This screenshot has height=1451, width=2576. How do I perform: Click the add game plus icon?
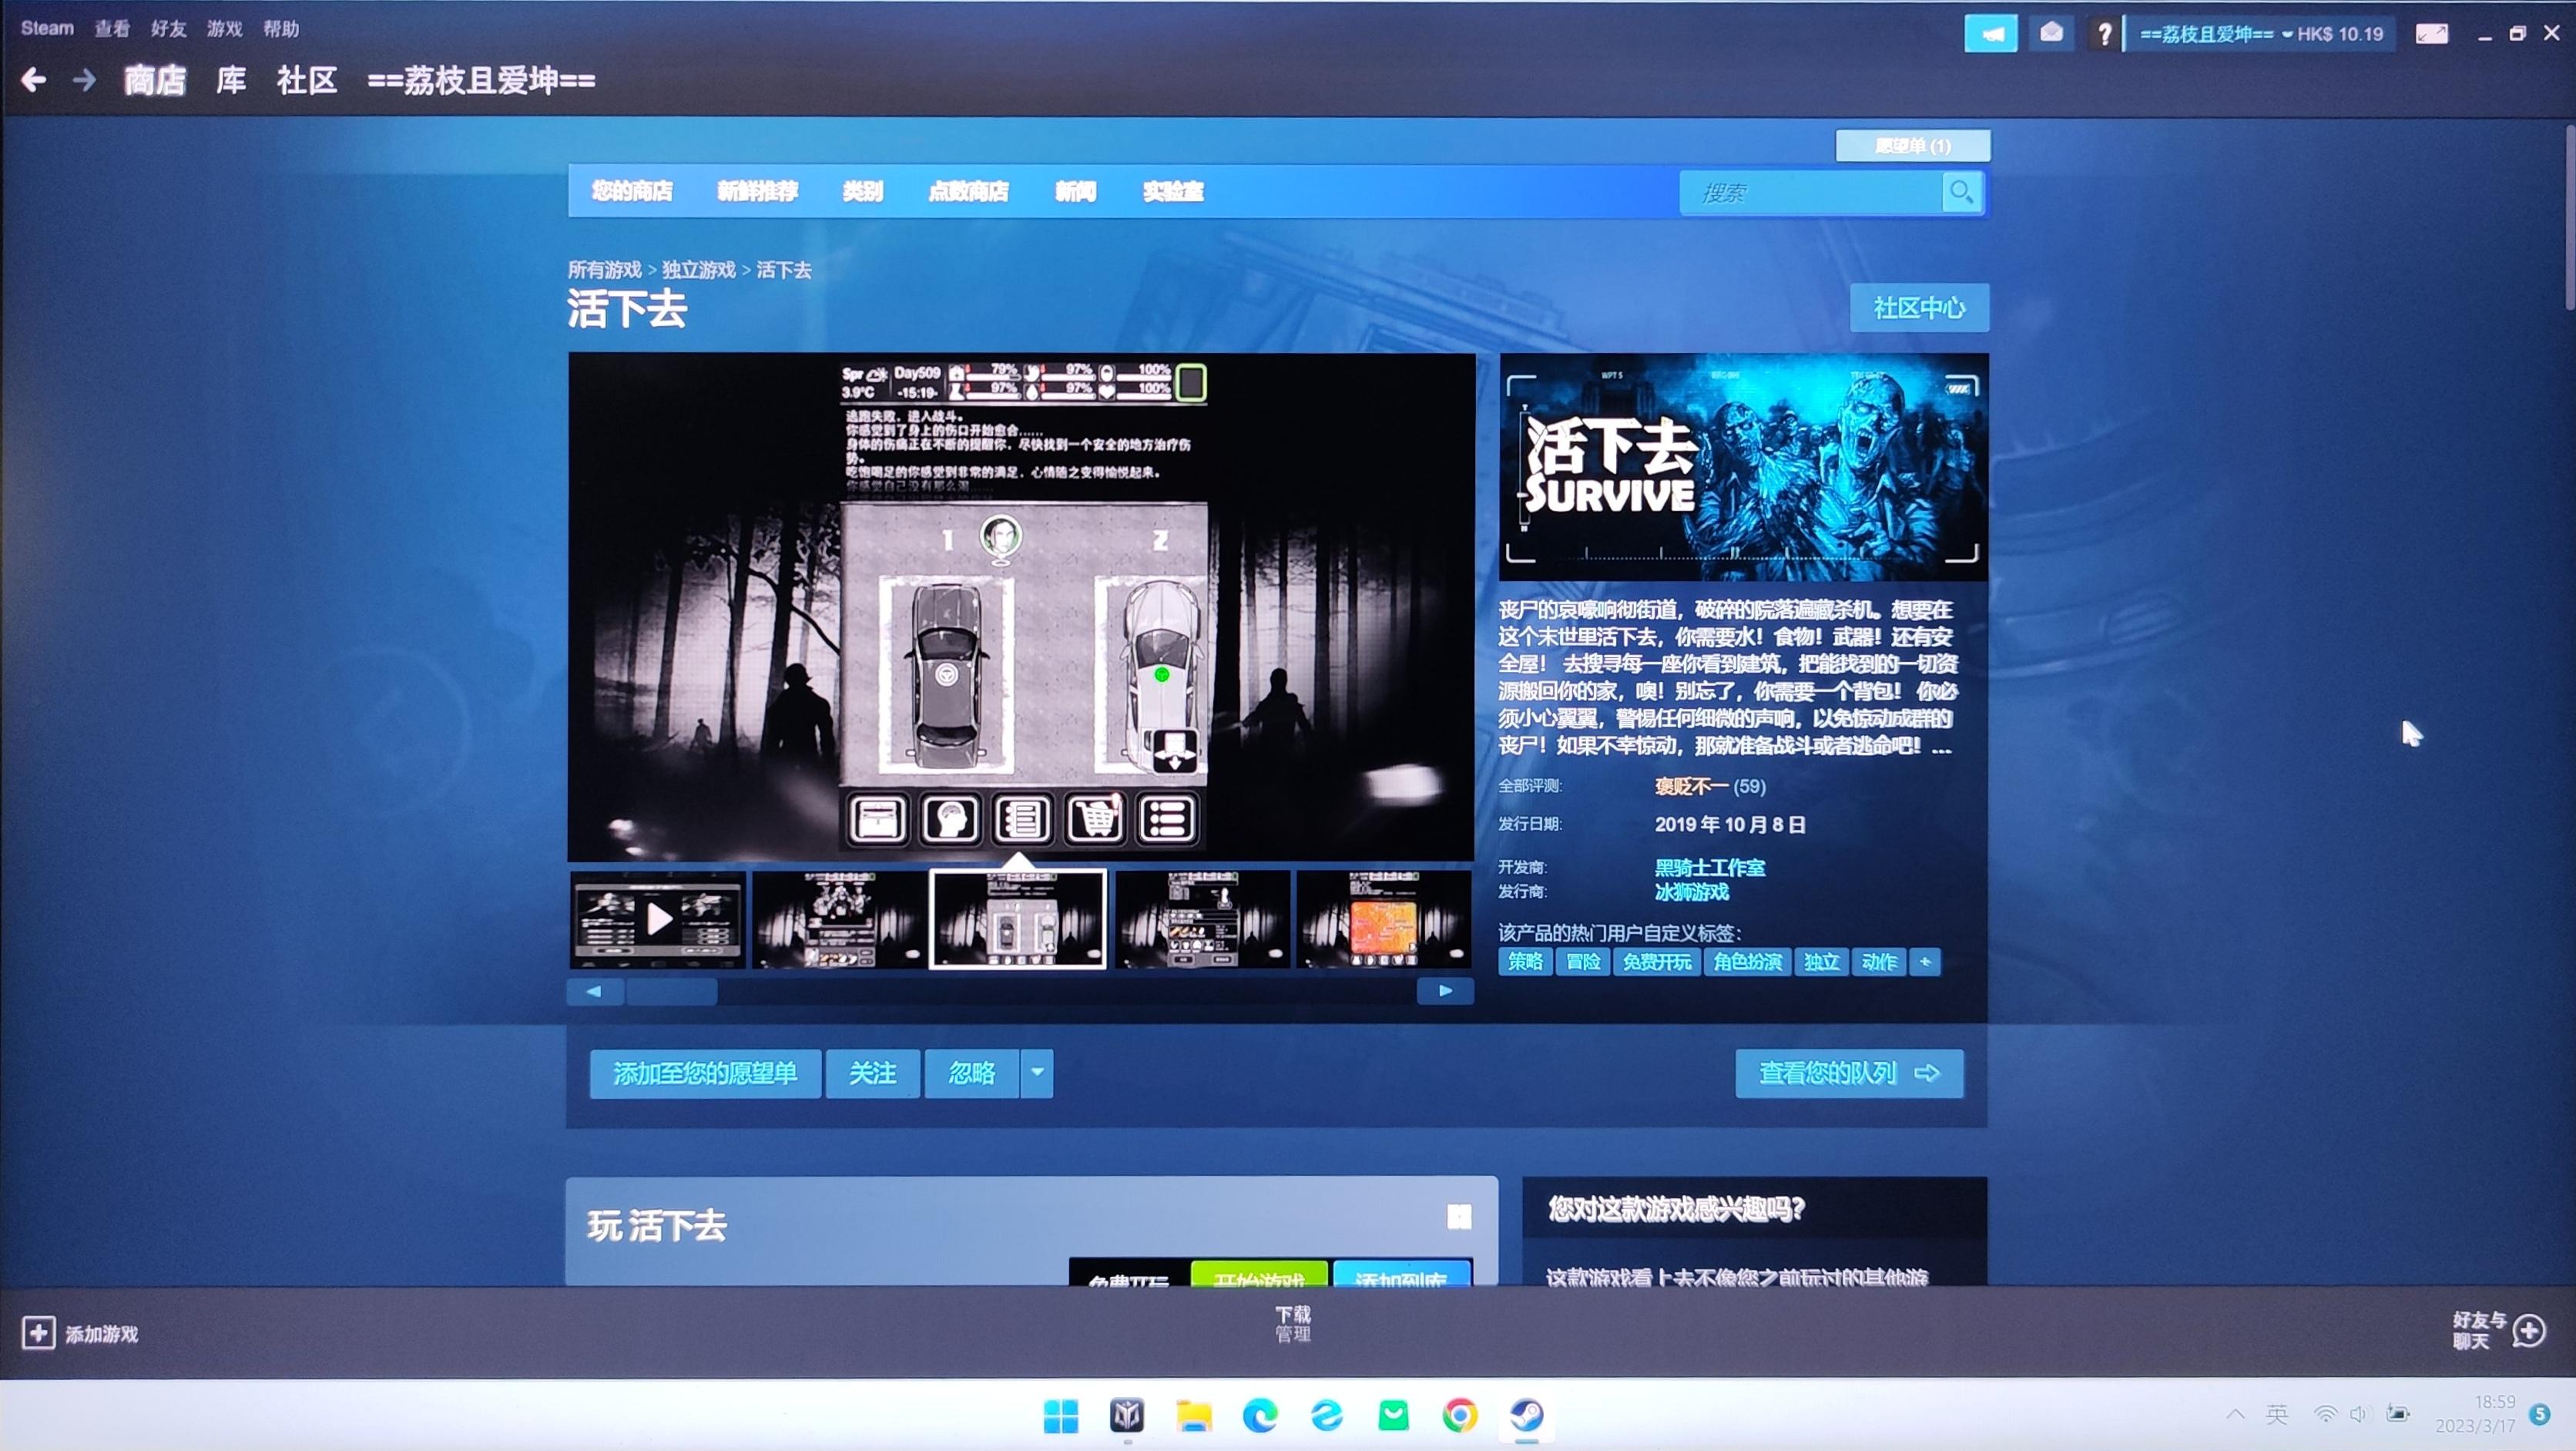(38, 1333)
